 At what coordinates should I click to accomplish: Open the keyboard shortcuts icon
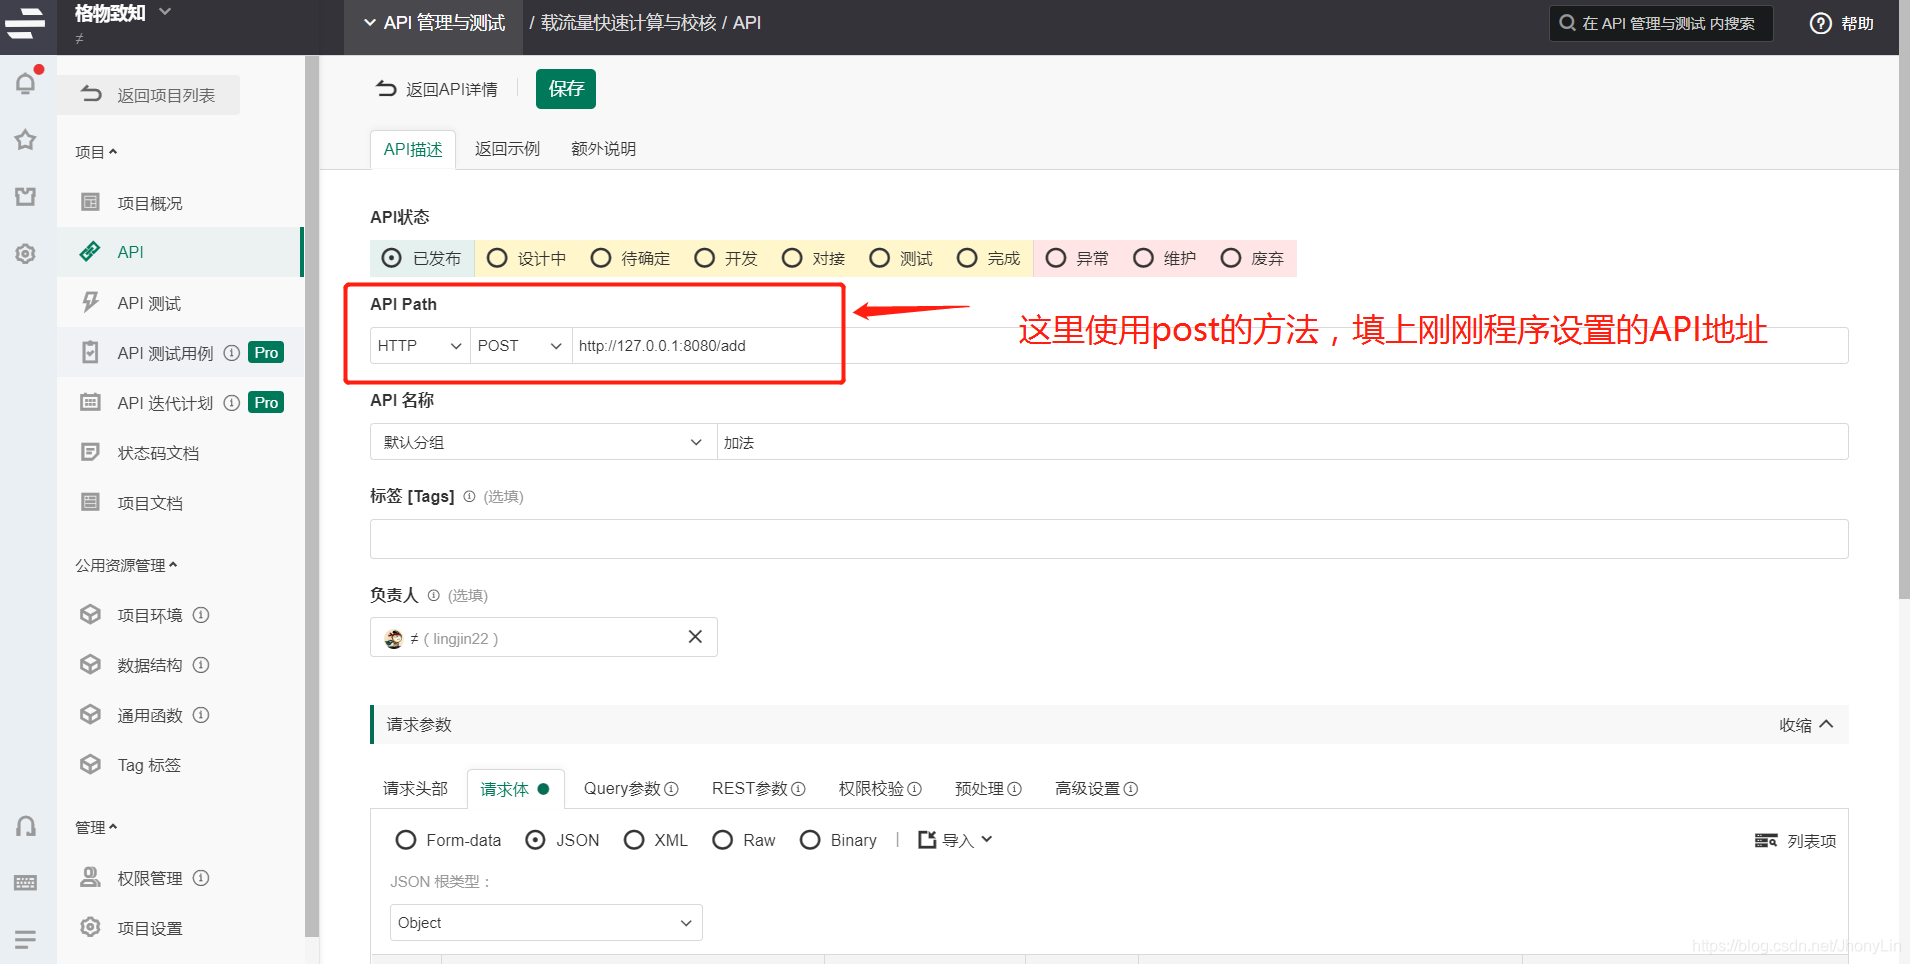[26, 882]
